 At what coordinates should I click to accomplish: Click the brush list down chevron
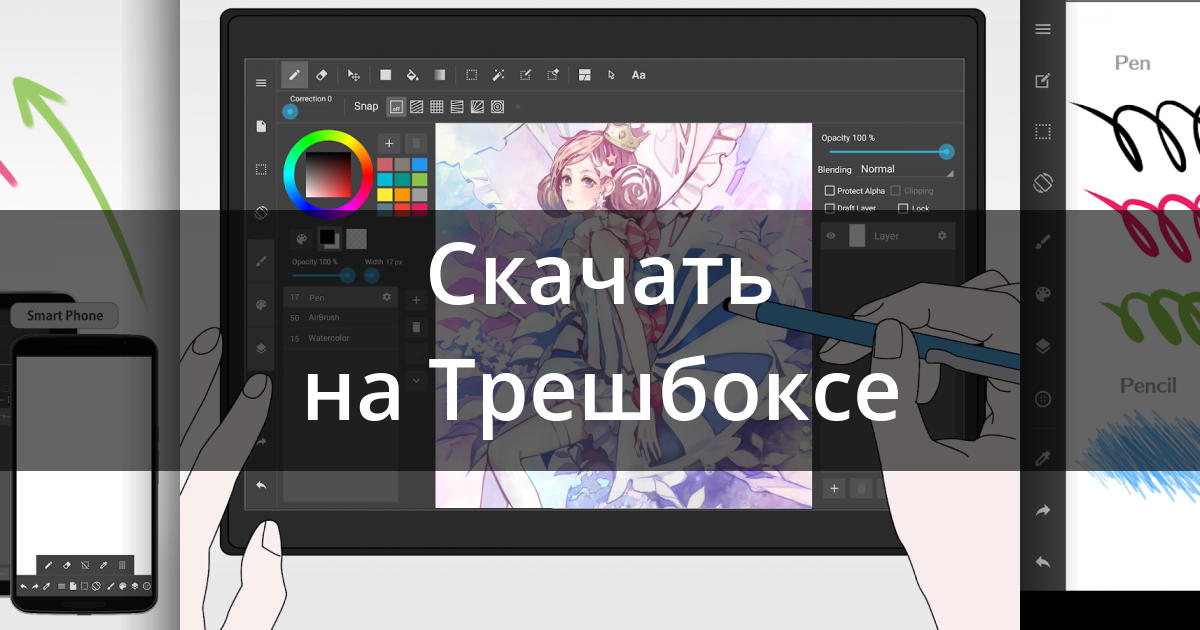click(x=416, y=380)
